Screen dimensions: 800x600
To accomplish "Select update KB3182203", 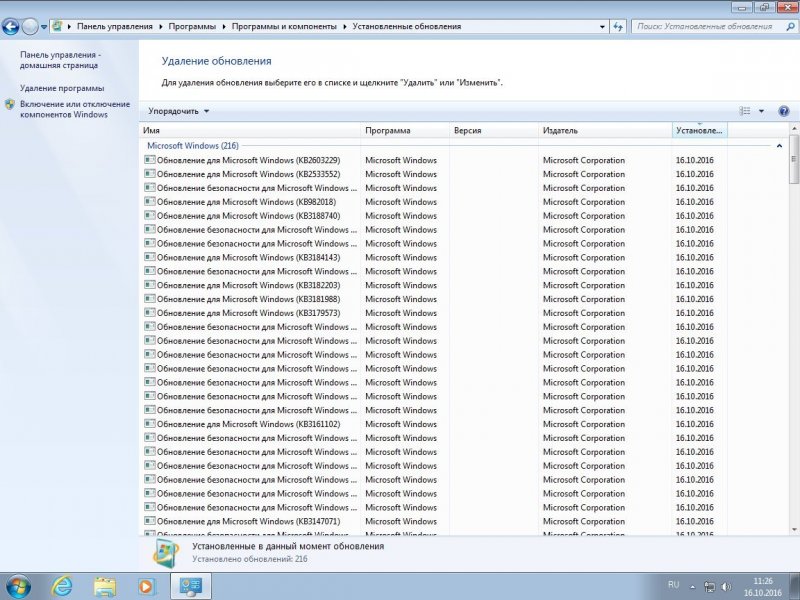I will 248,285.
